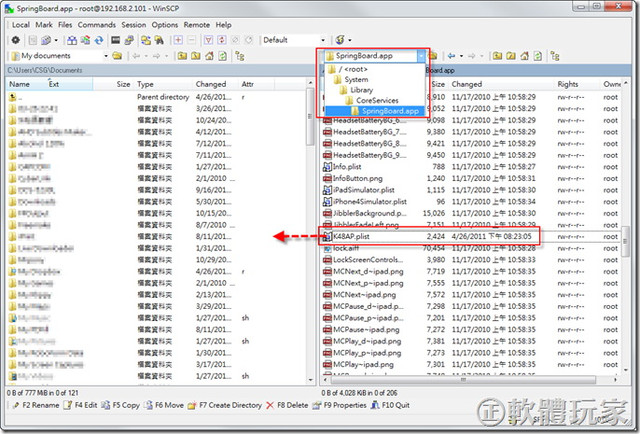Go to local home directory icon
Viewport: 640px width, 434px height.
click(209, 56)
